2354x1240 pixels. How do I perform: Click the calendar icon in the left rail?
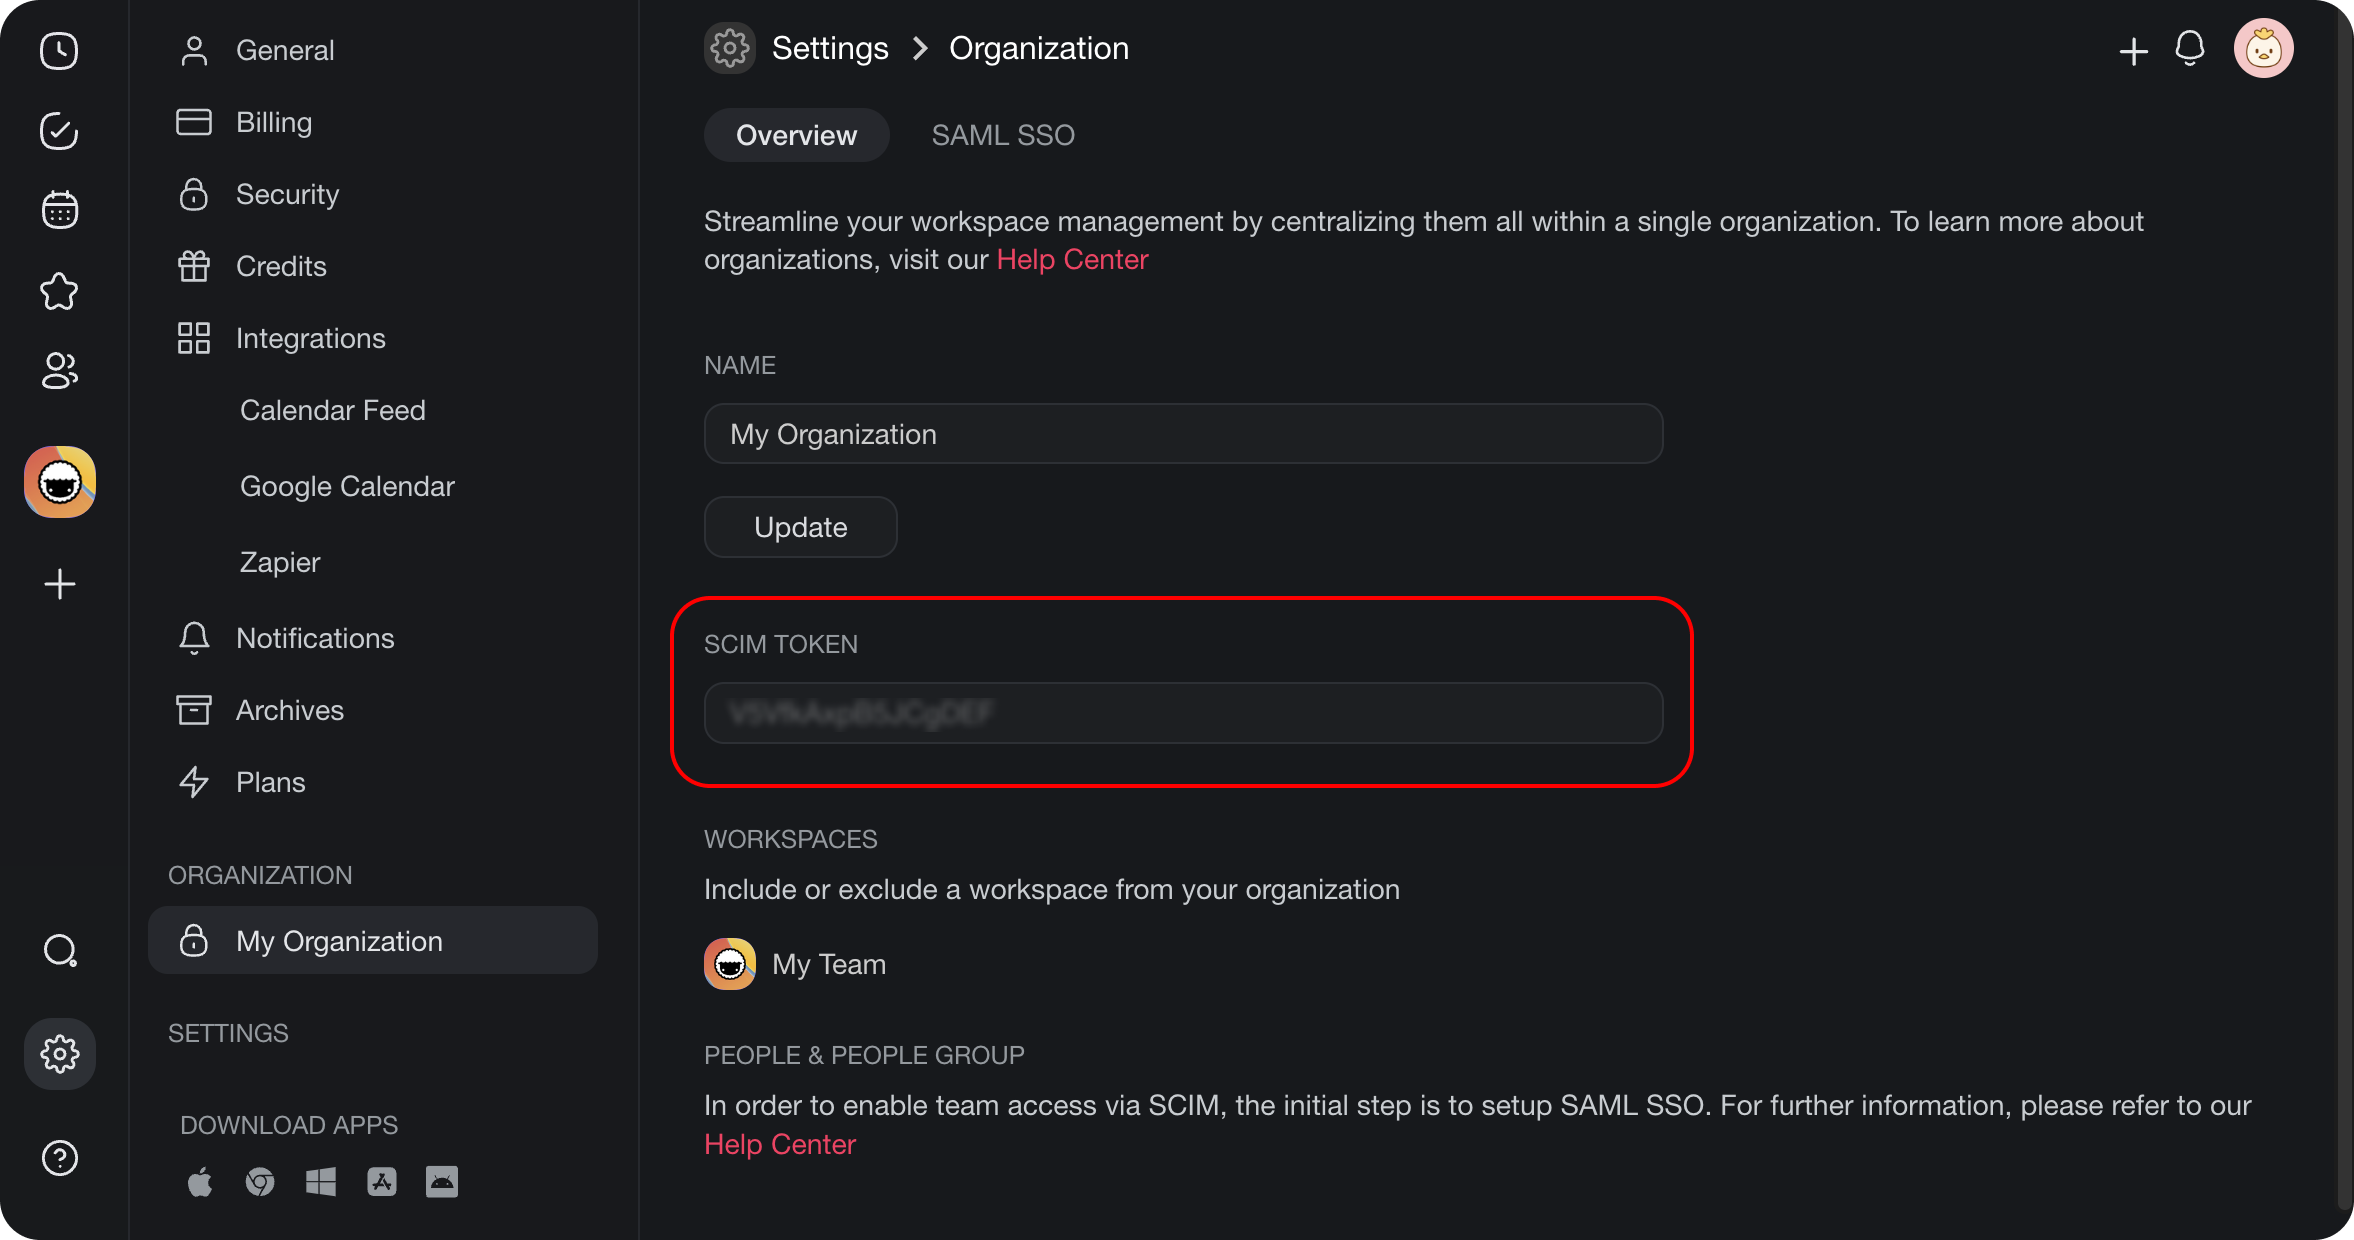pos(58,209)
